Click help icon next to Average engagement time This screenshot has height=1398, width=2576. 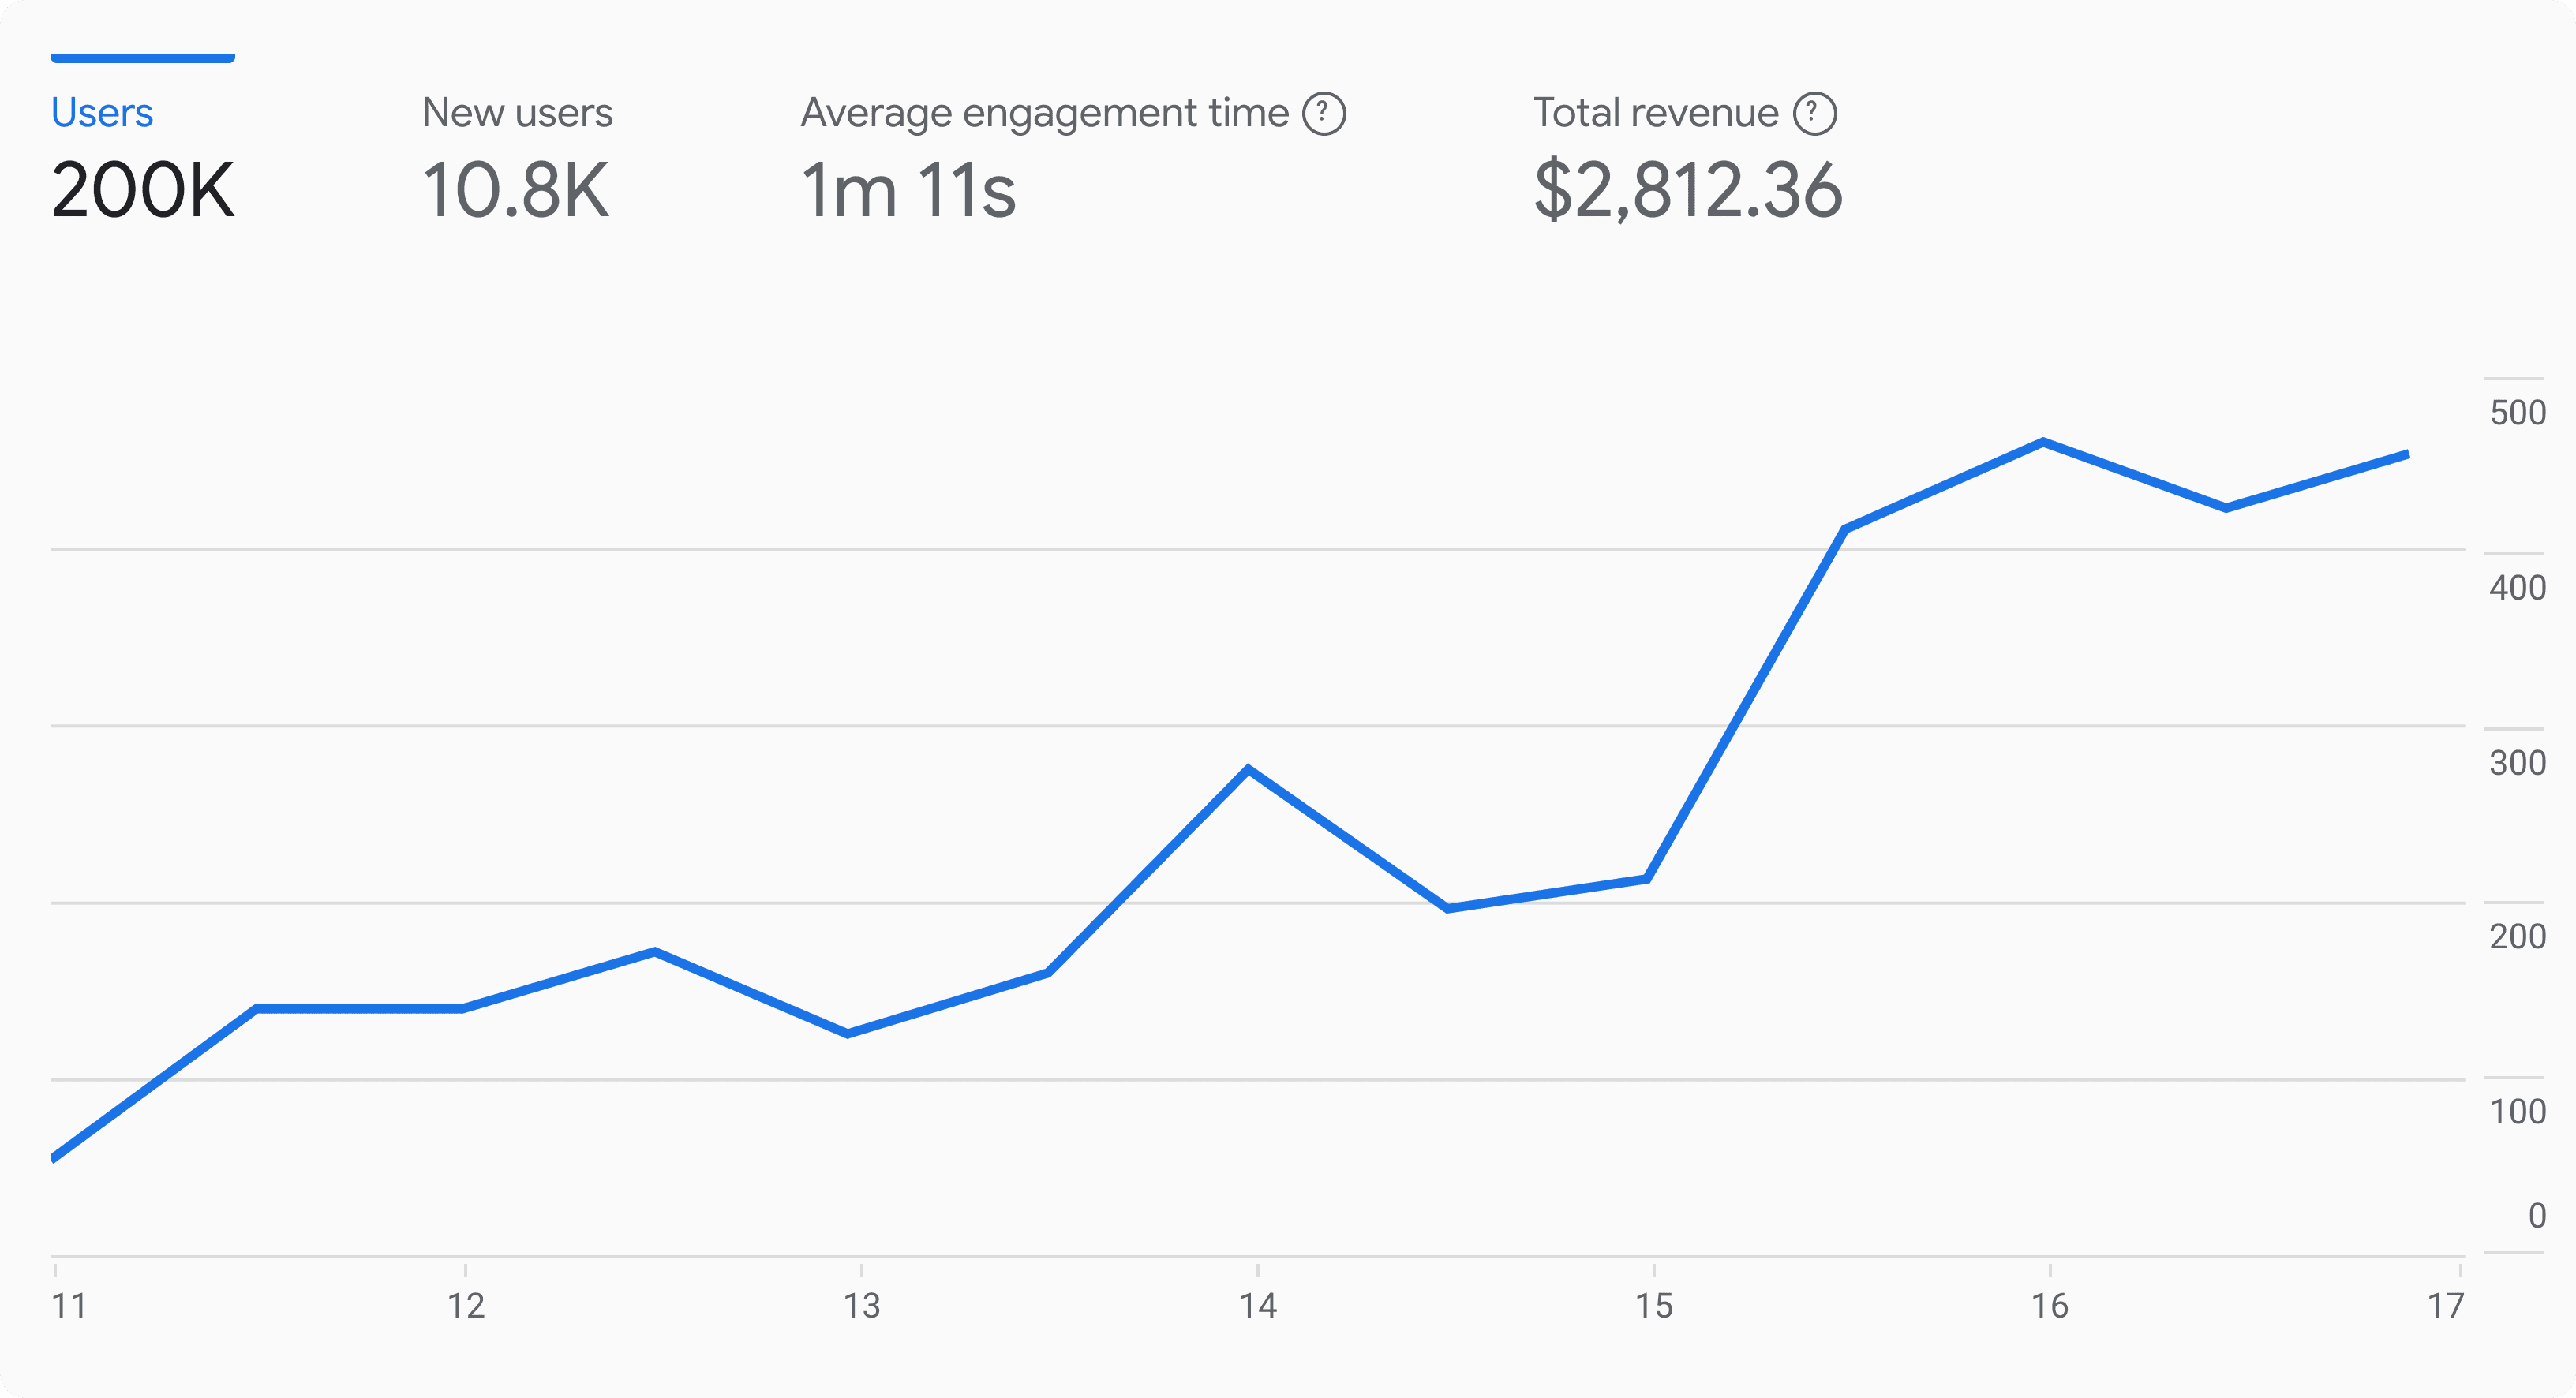click(1324, 114)
